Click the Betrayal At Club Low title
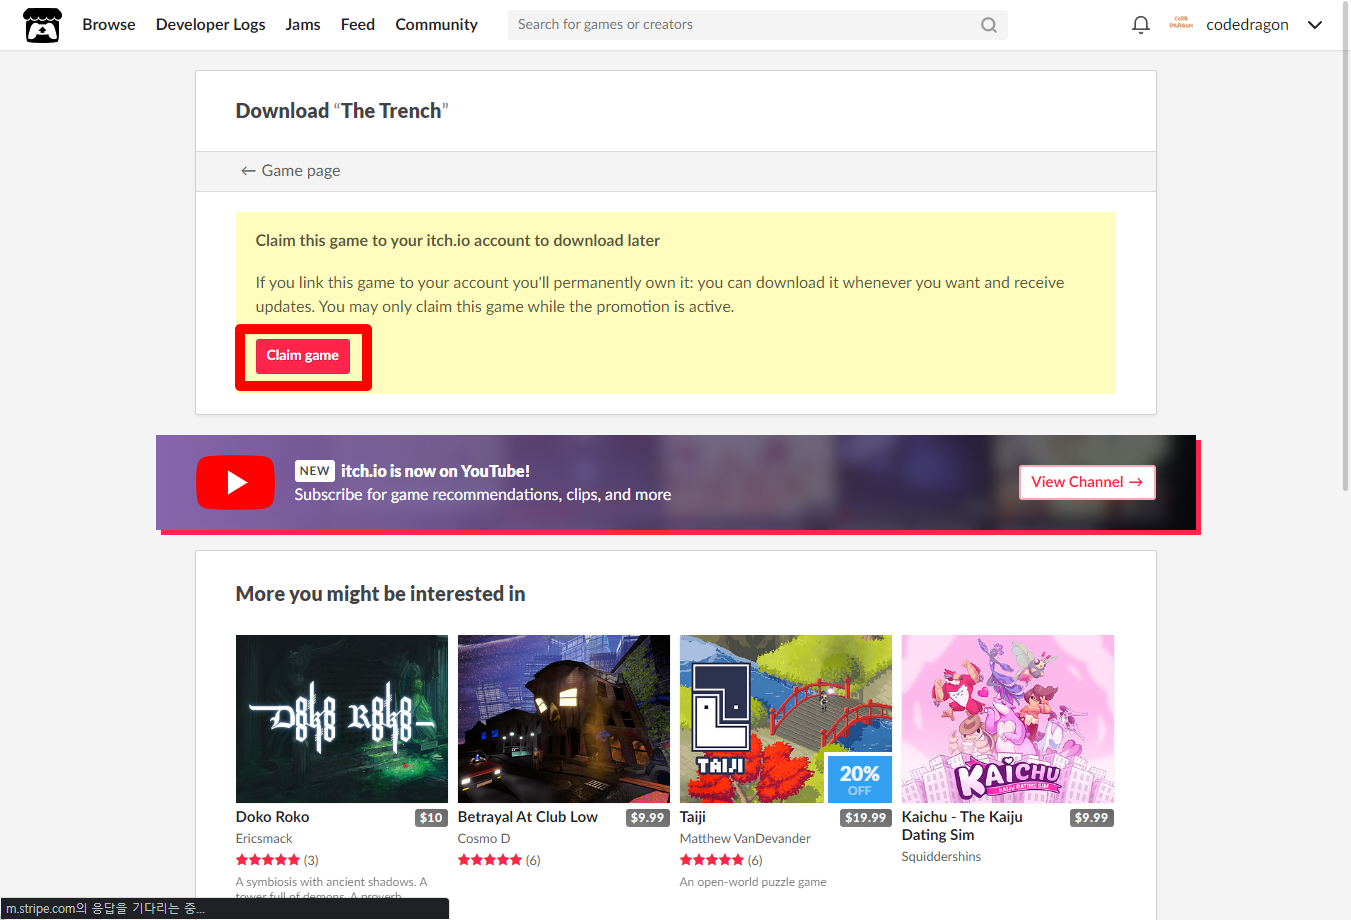Screen dimensions: 1351x920 528,817
